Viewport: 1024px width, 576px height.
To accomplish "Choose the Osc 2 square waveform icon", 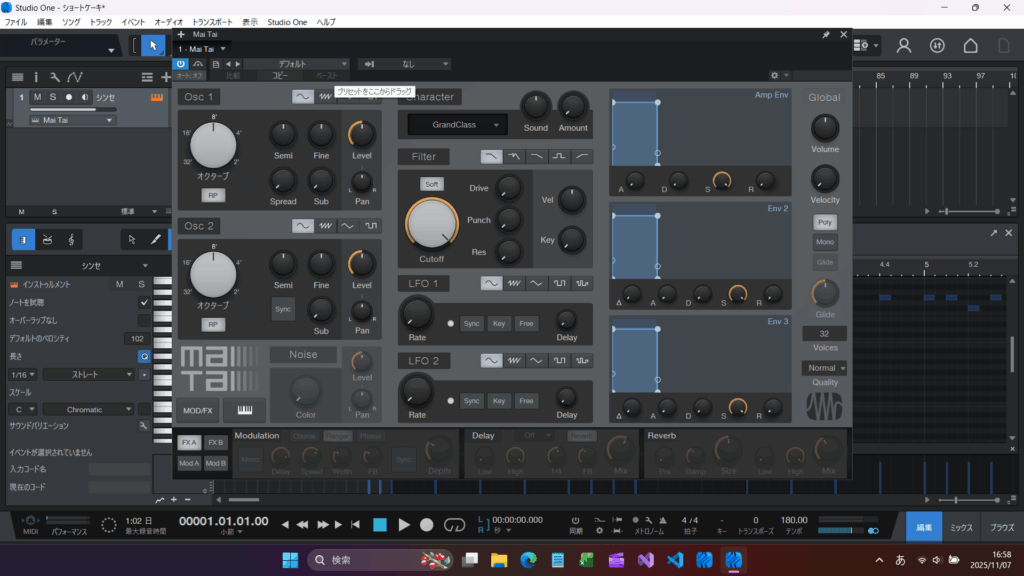I will (372, 225).
